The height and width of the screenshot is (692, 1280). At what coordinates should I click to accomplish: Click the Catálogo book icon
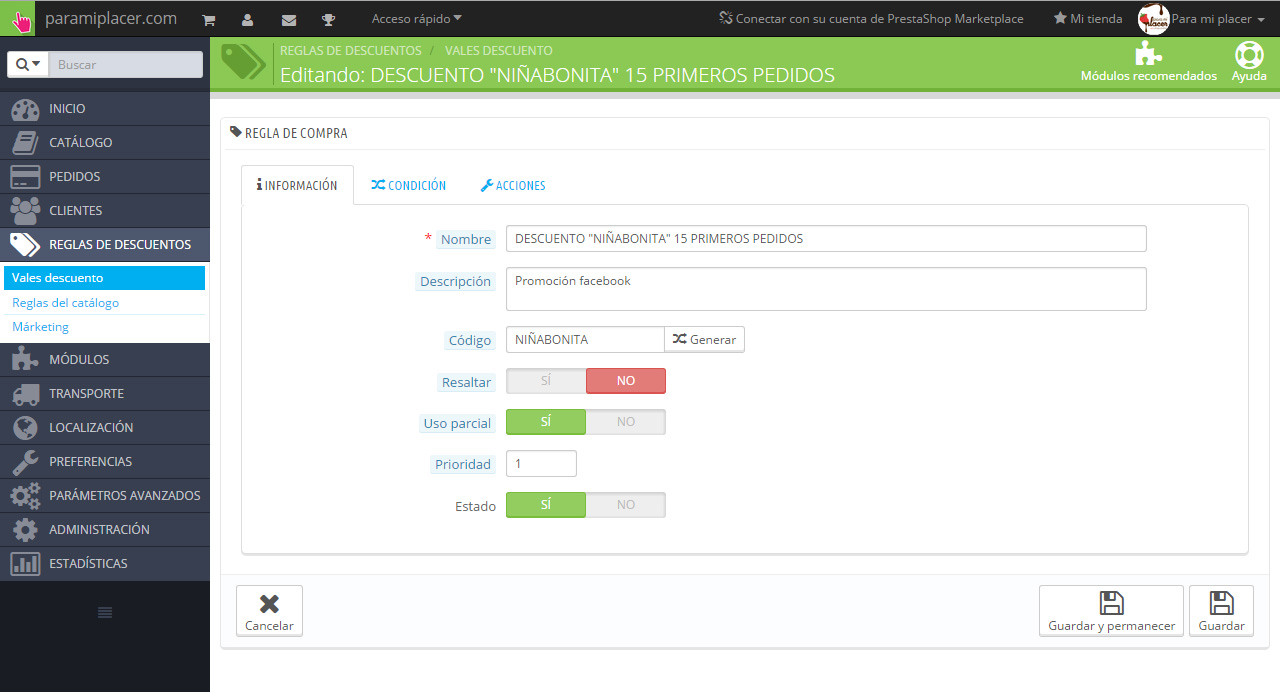(x=25, y=142)
